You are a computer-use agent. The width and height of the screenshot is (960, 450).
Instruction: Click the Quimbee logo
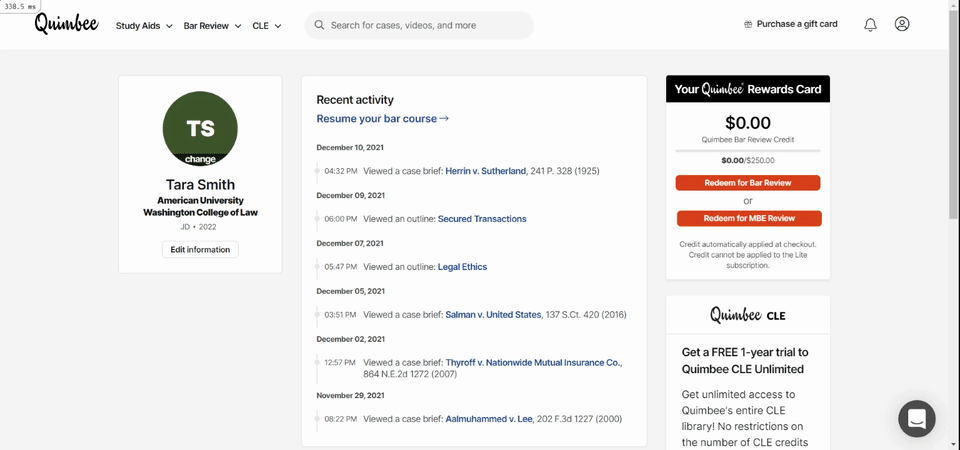pos(67,24)
